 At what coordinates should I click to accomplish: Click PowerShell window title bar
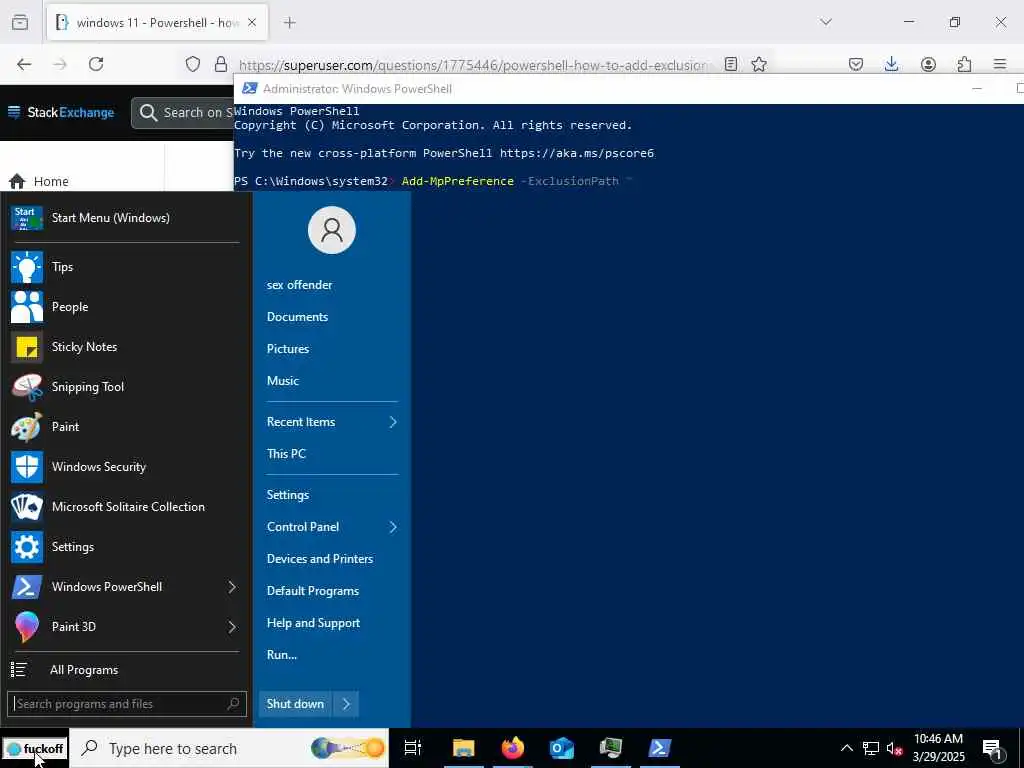click(601, 89)
